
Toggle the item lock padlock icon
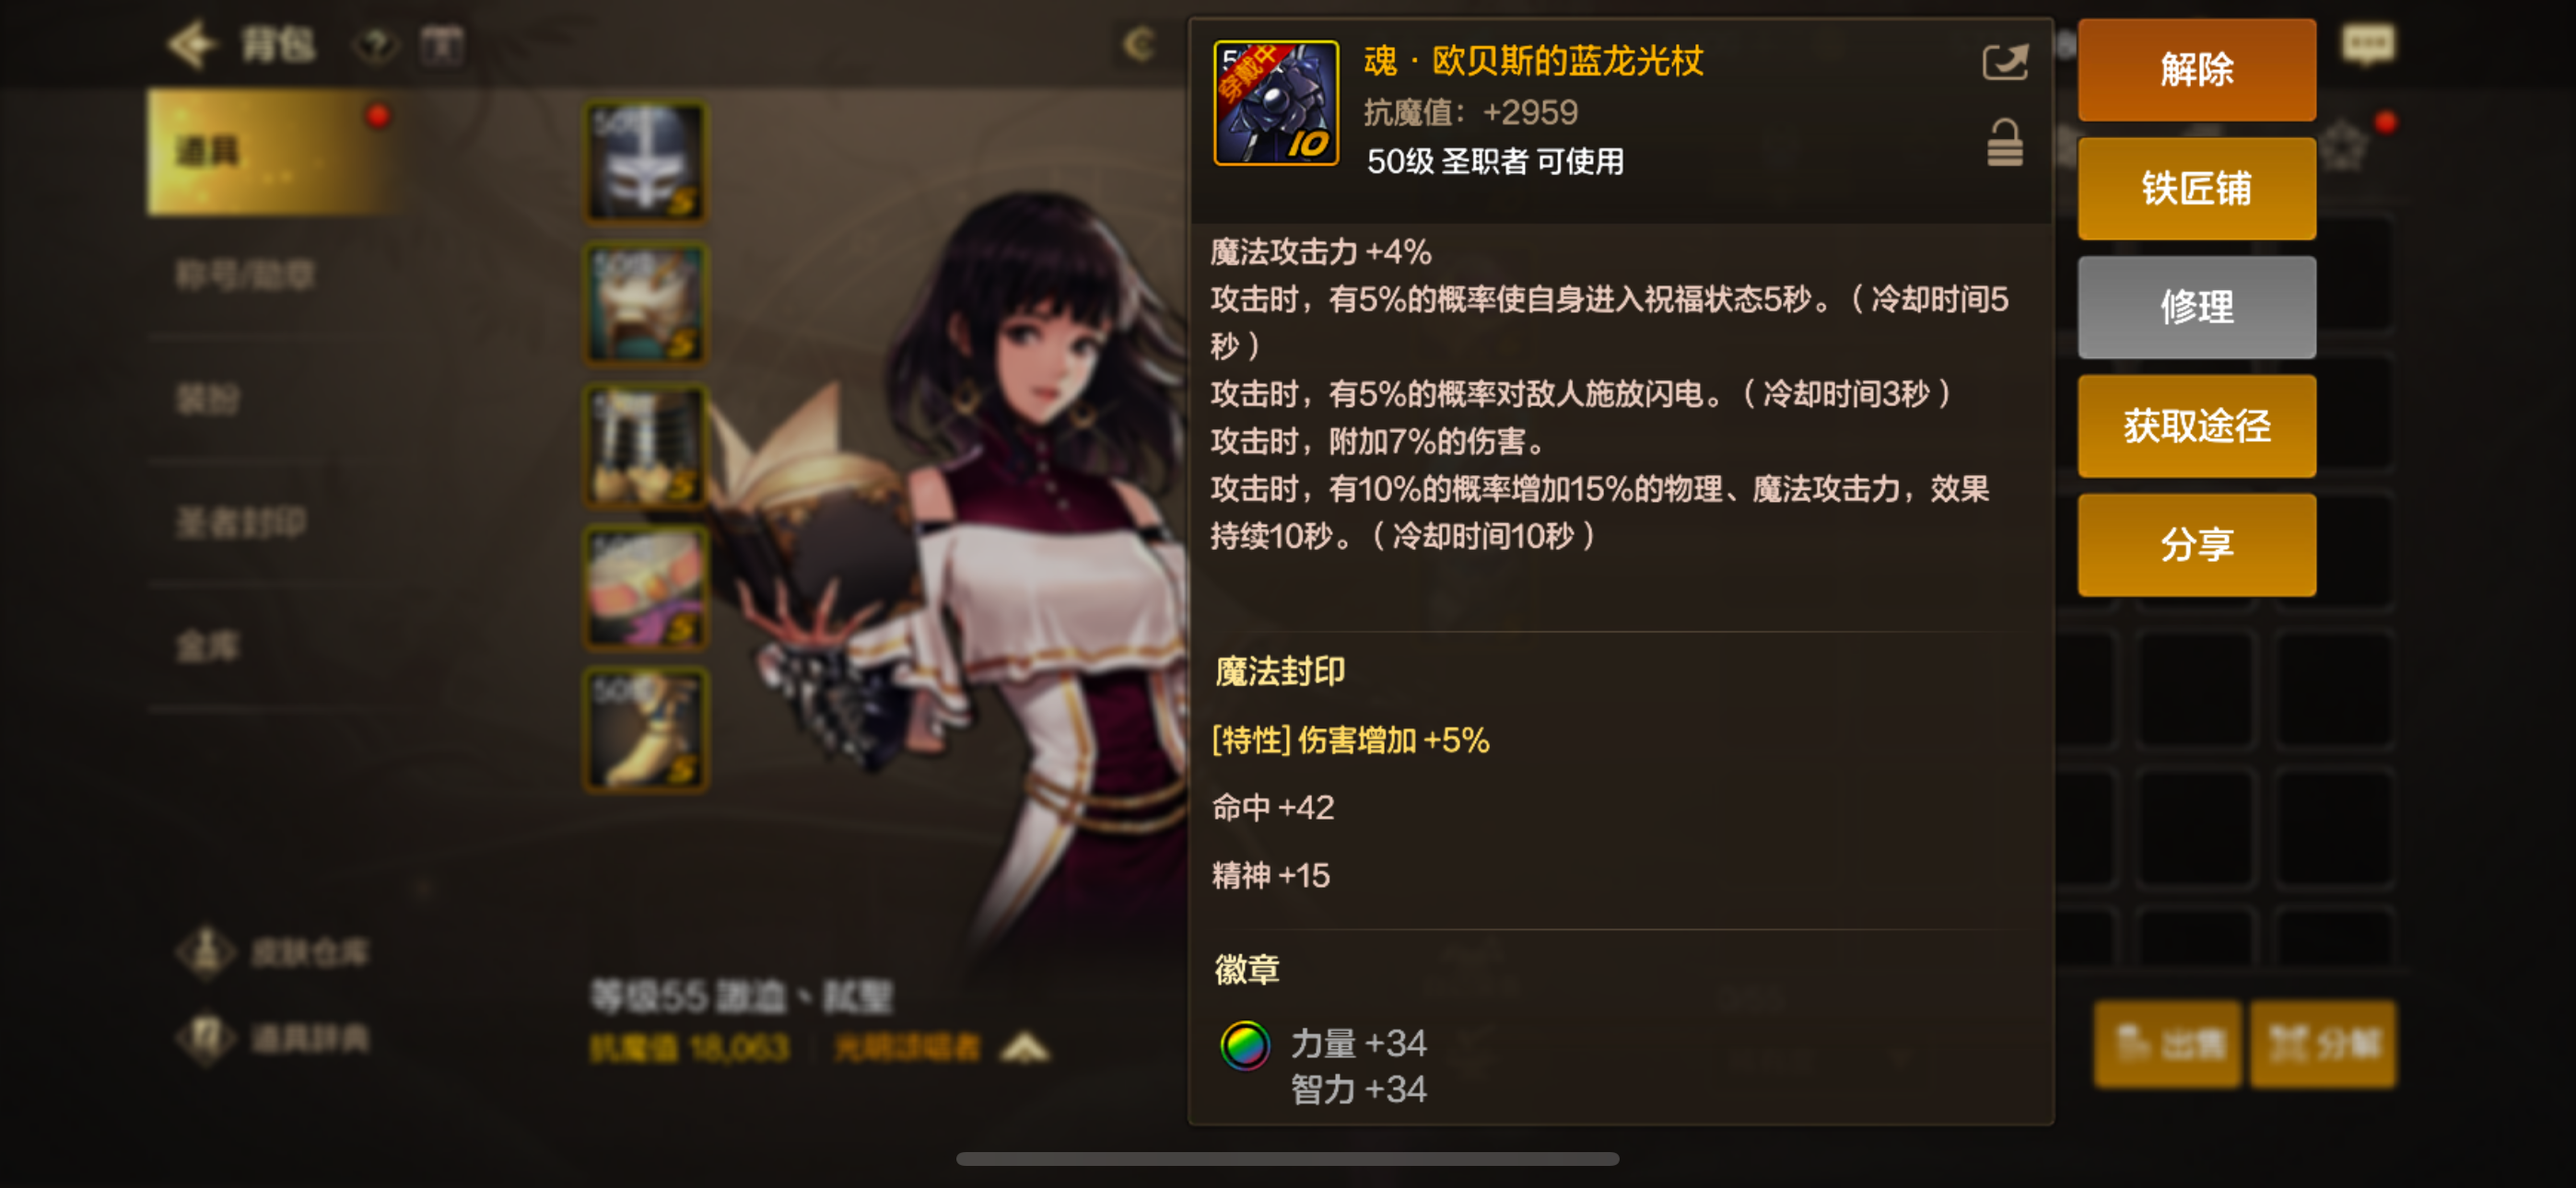click(x=2004, y=143)
